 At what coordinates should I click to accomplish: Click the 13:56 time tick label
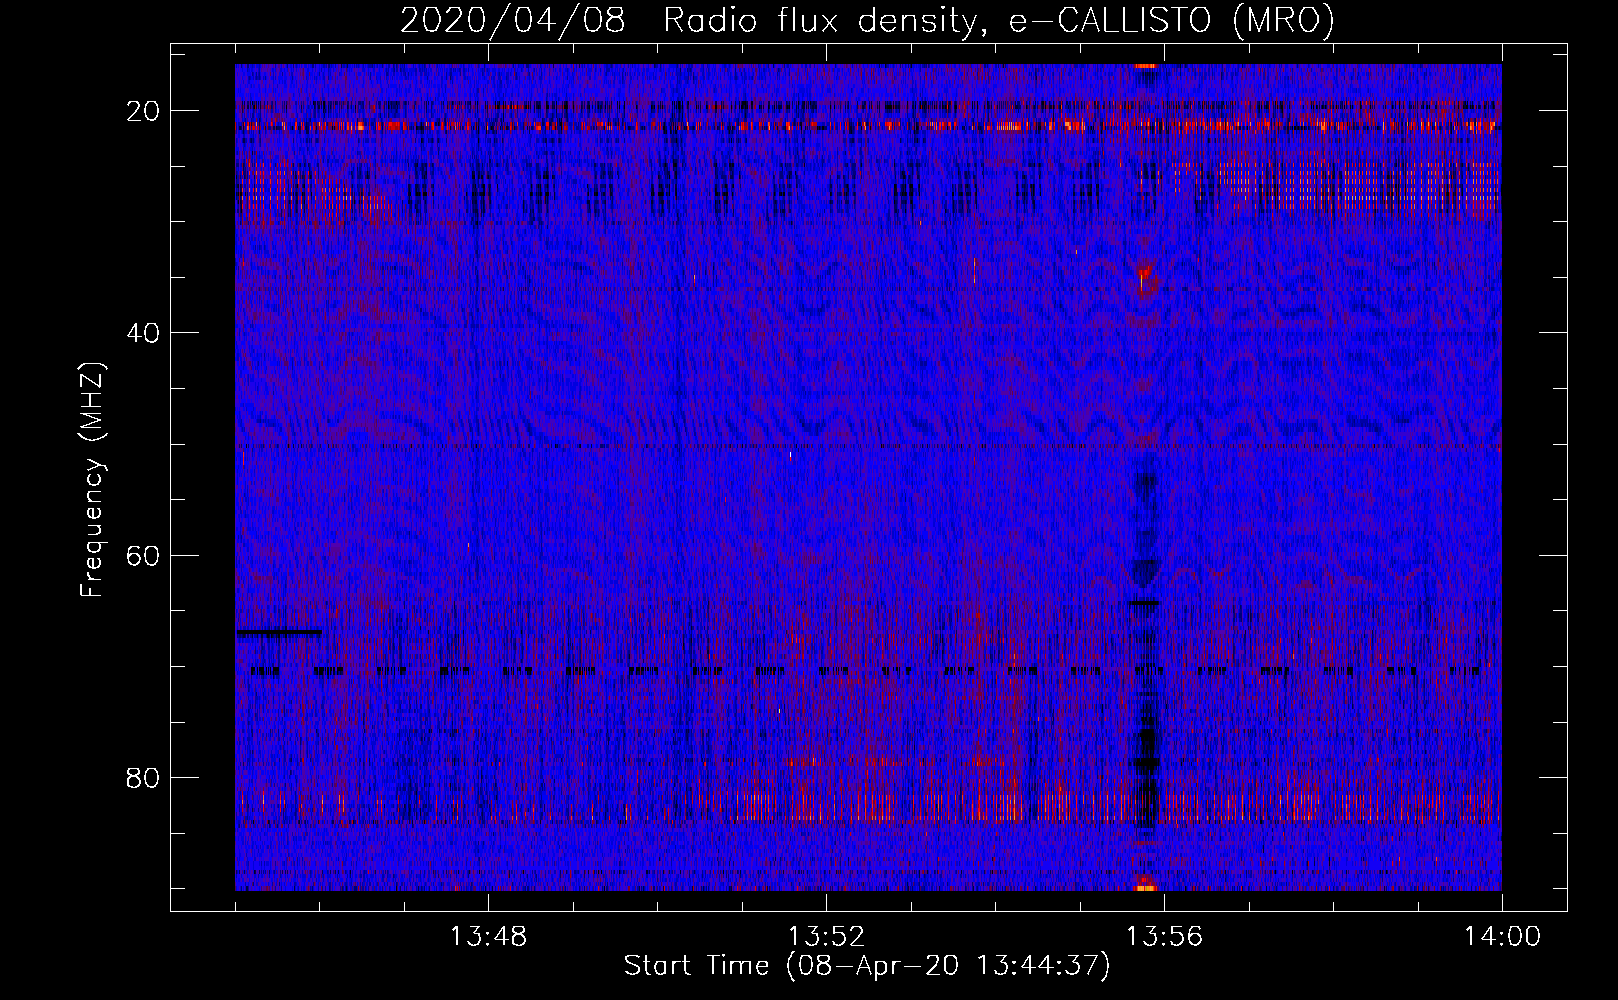tap(1164, 937)
